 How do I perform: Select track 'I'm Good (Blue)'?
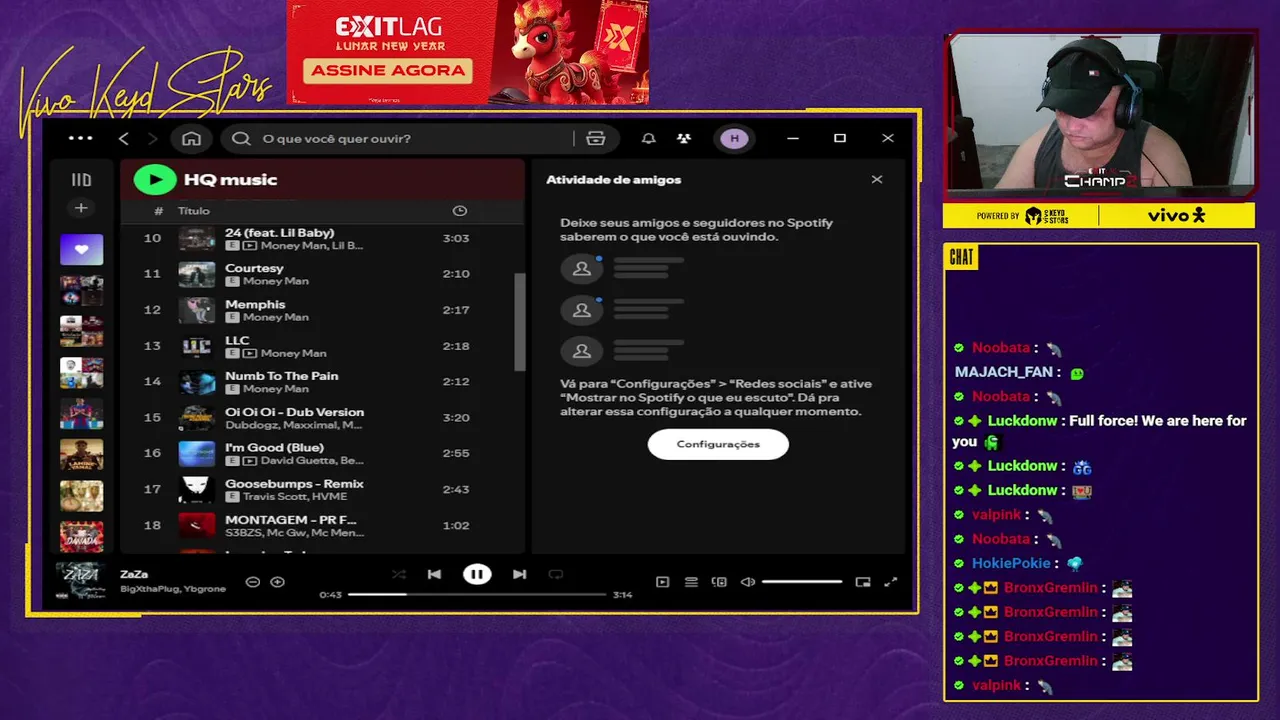tap(321, 453)
